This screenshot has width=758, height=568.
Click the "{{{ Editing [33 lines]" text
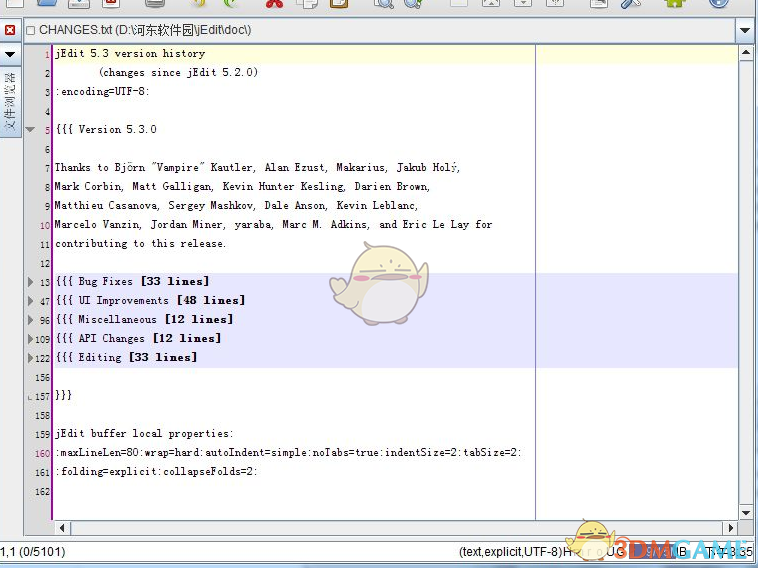click(126, 358)
